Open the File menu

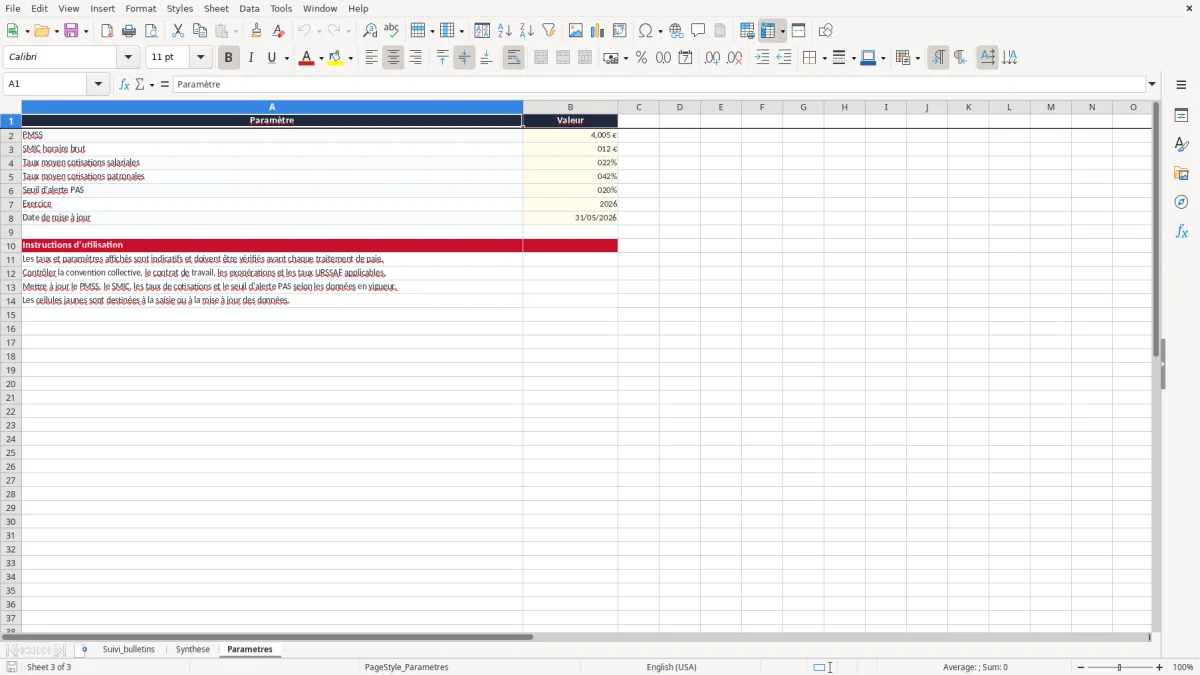13,8
